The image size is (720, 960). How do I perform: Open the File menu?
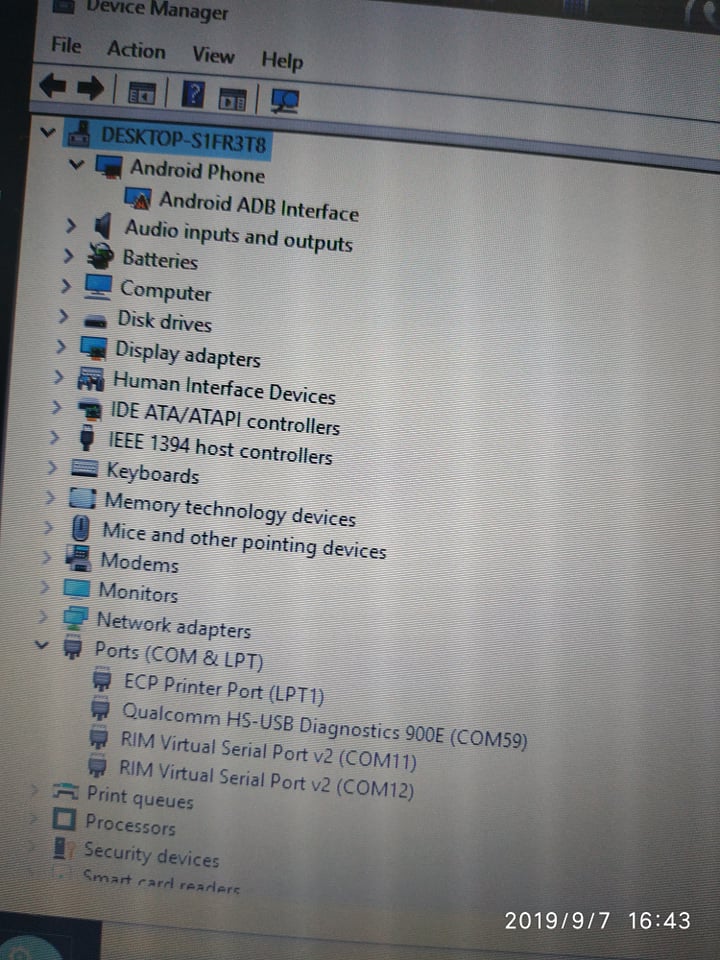point(66,46)
